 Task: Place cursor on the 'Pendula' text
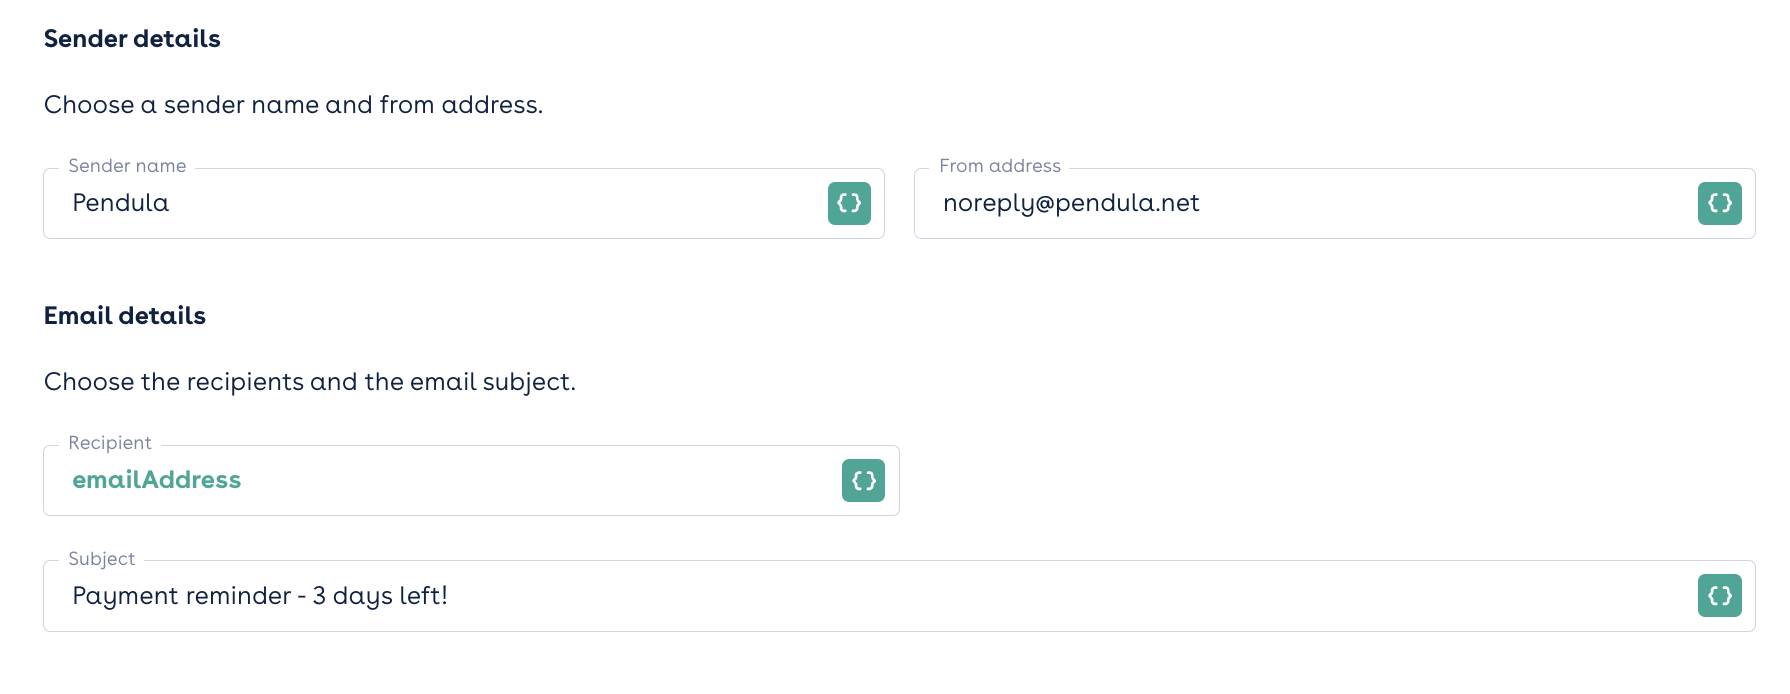click(121, 203)
